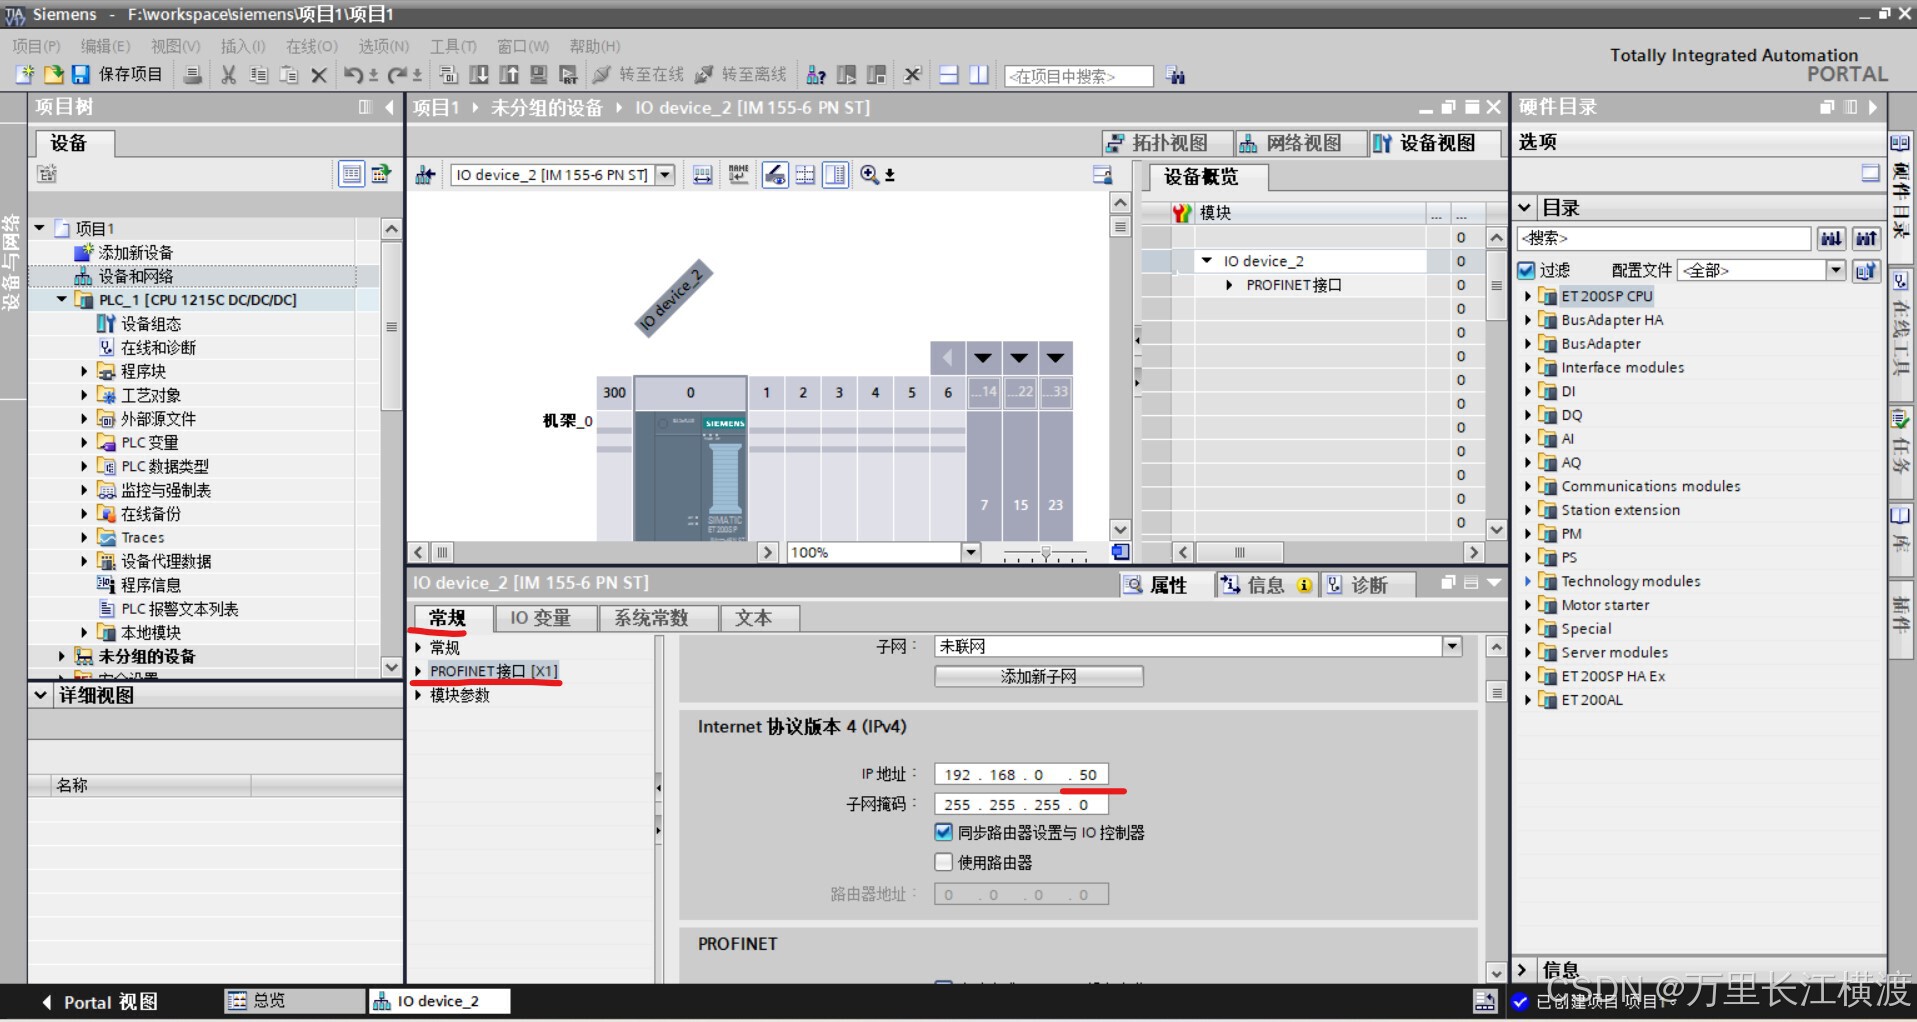Click the paste icon in toolbar
Viewport: 1917px width, 1022px height.
pyautogui.click(x=289, y=75)
